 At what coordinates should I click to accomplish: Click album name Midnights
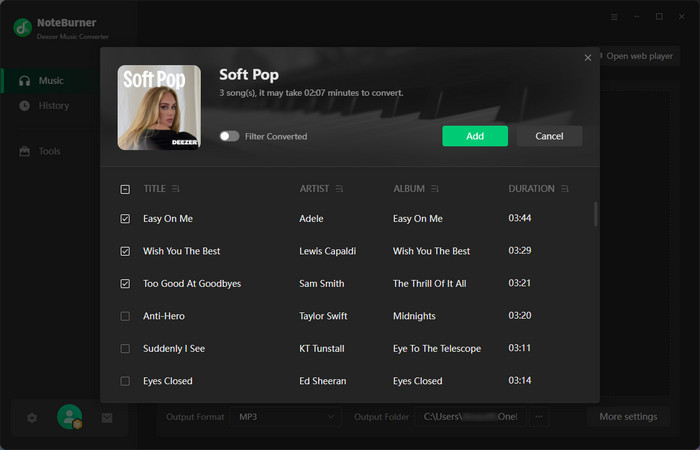point(414,316)
